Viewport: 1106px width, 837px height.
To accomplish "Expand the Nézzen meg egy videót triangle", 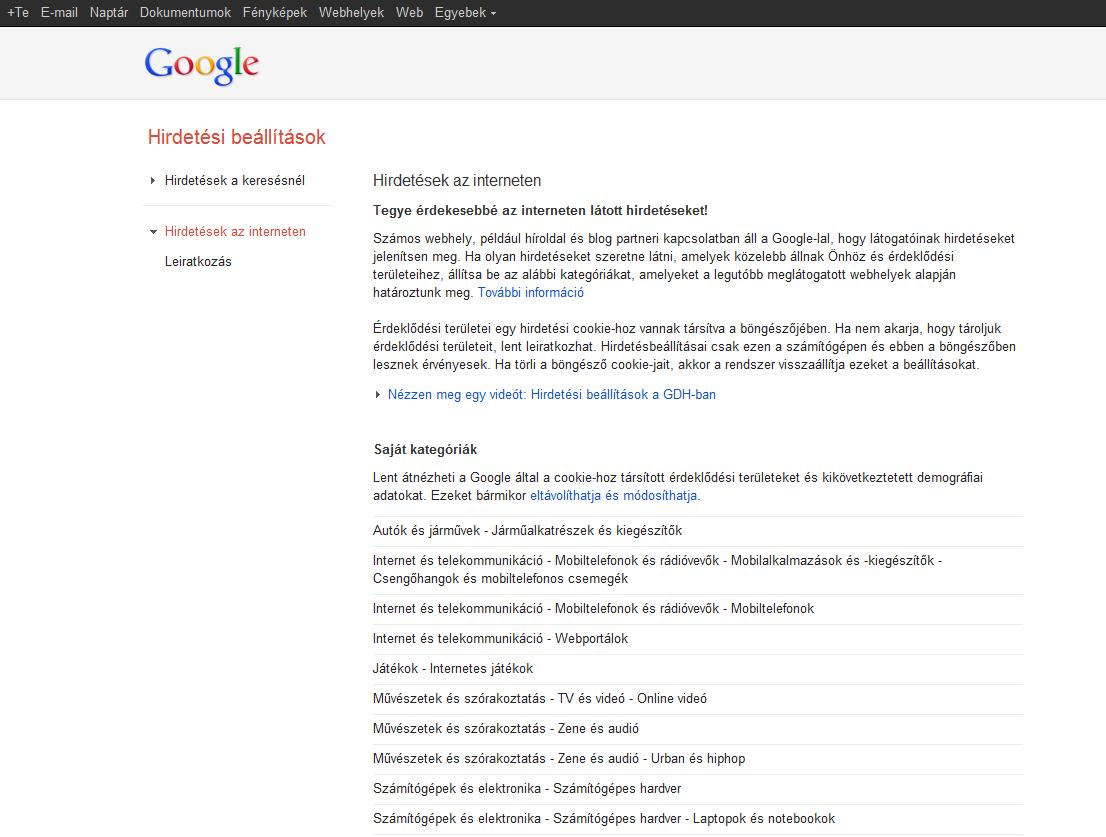I will [378, 395].
